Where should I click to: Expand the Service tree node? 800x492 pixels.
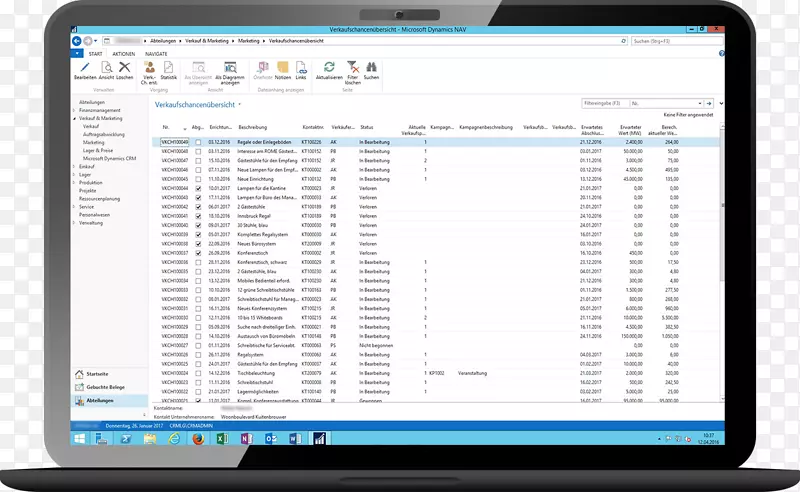(x=74, y=207)
